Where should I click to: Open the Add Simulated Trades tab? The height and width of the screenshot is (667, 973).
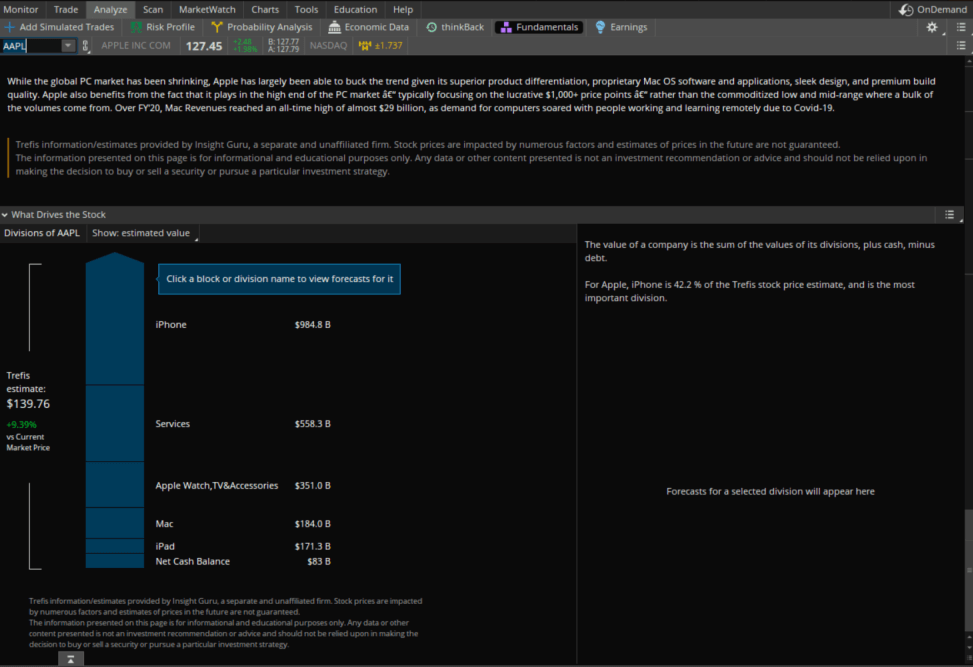coord(60,27)
